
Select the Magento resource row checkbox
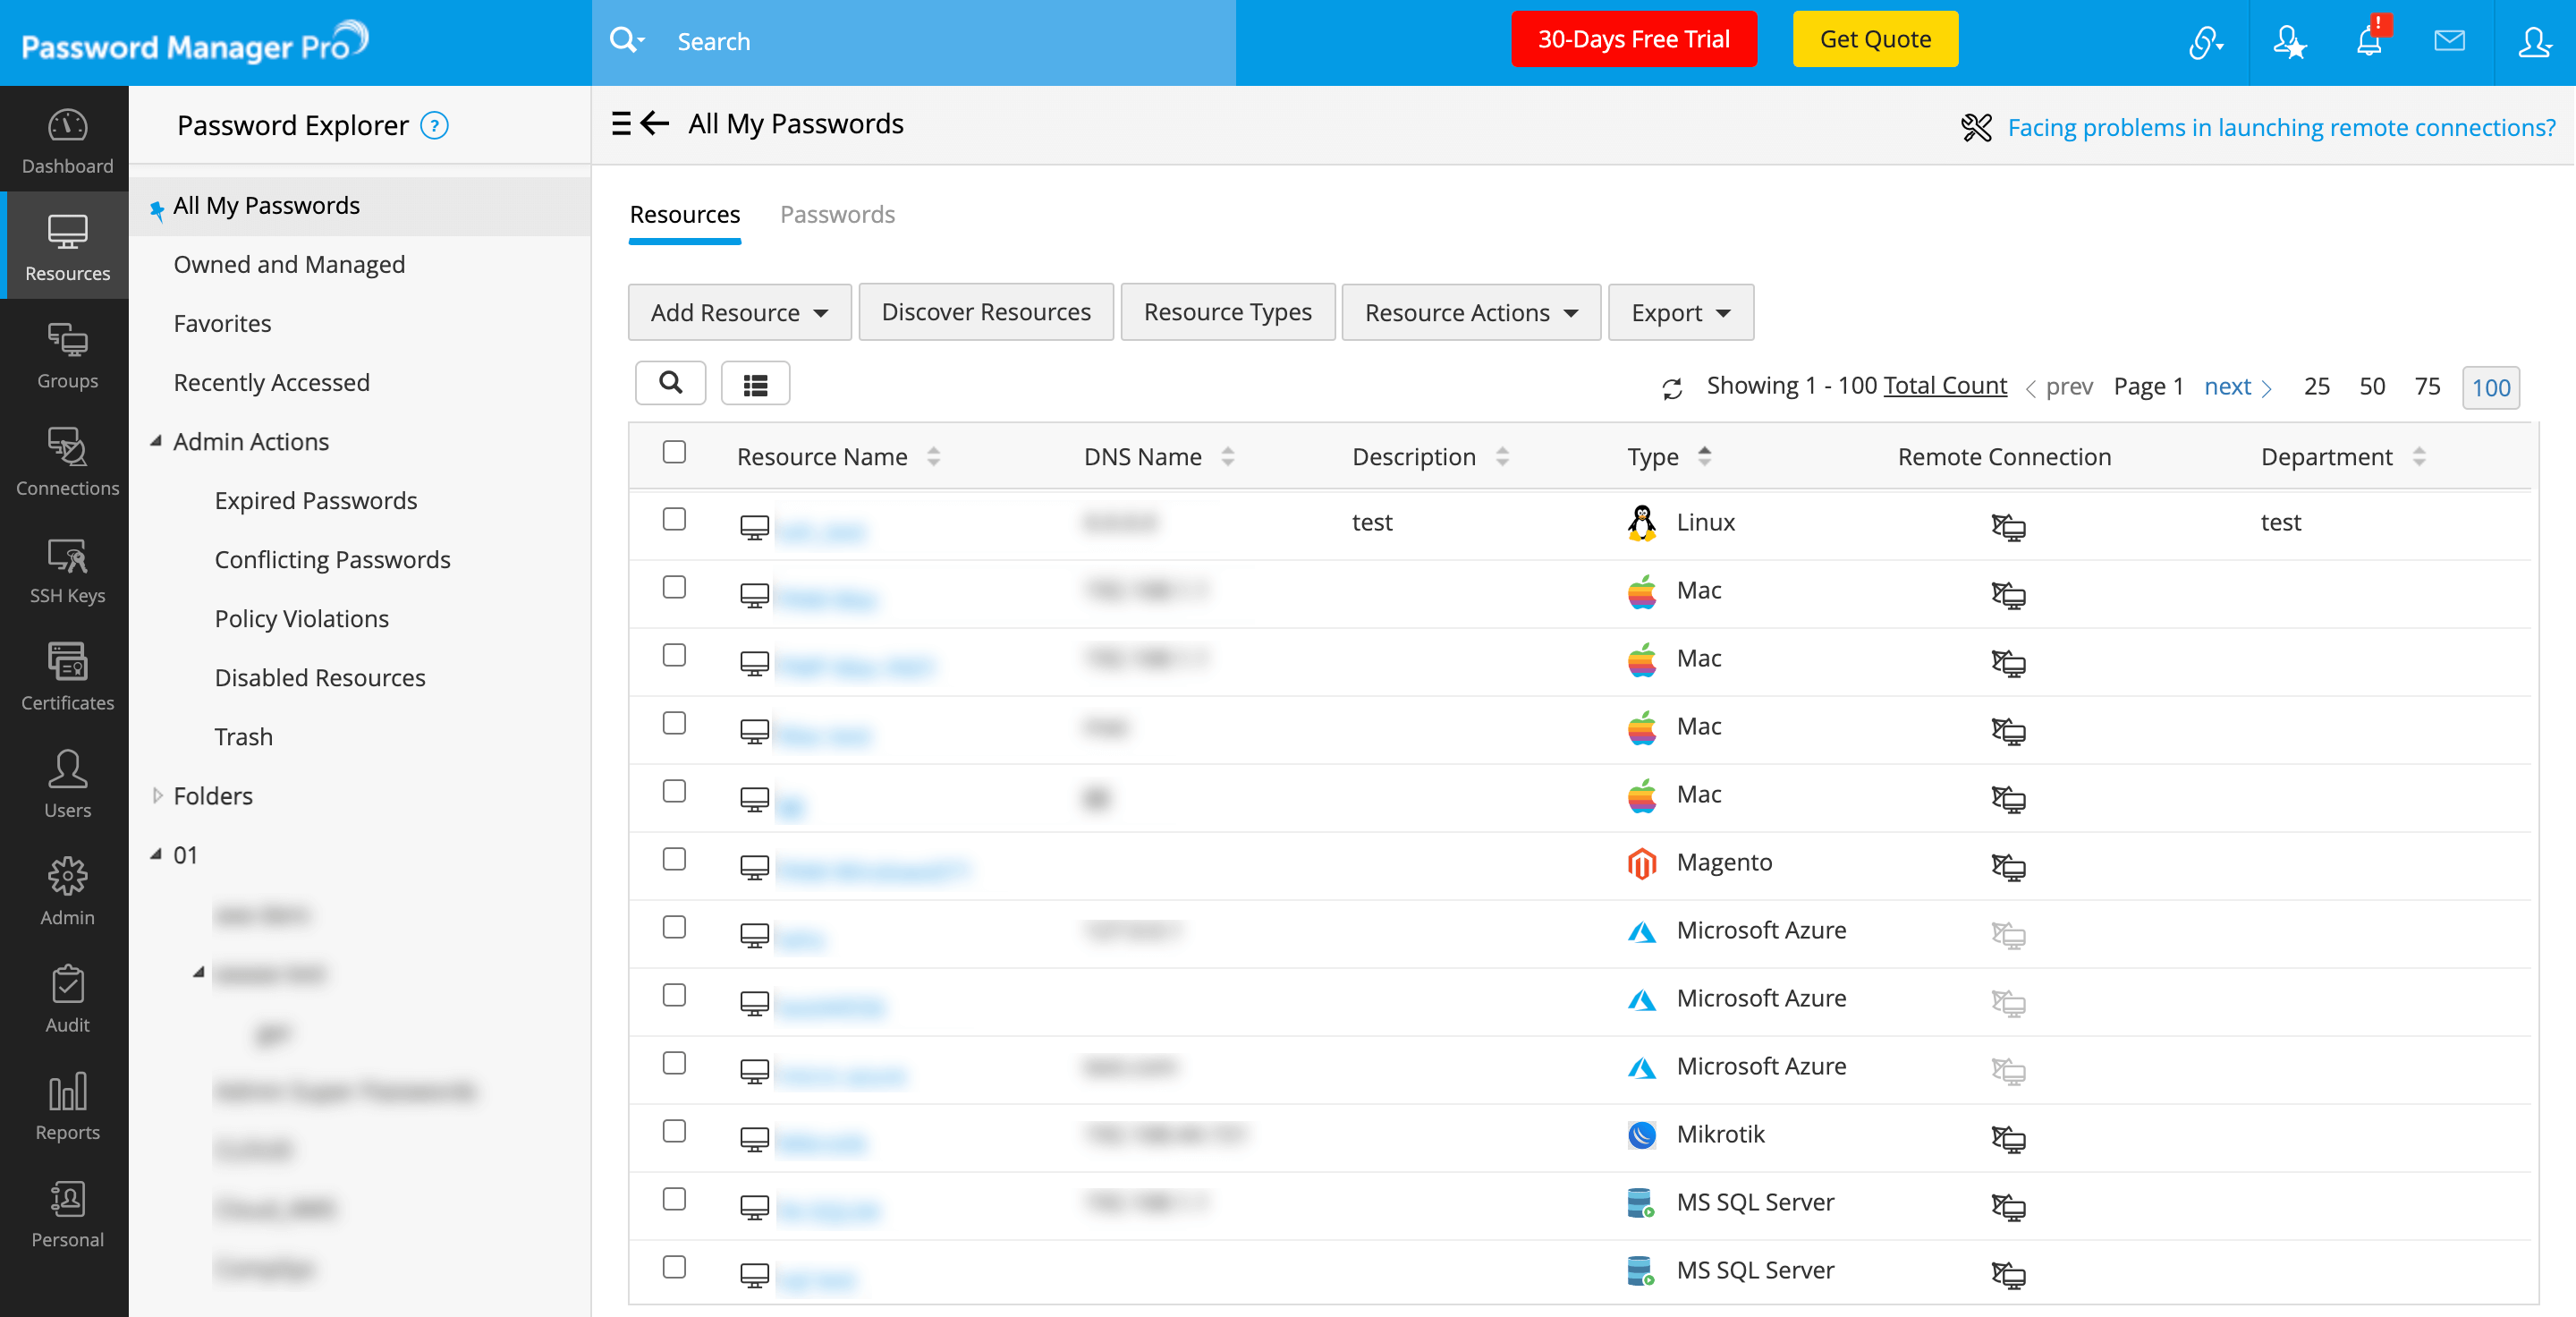pyautogui.click(x=674, y=859)
